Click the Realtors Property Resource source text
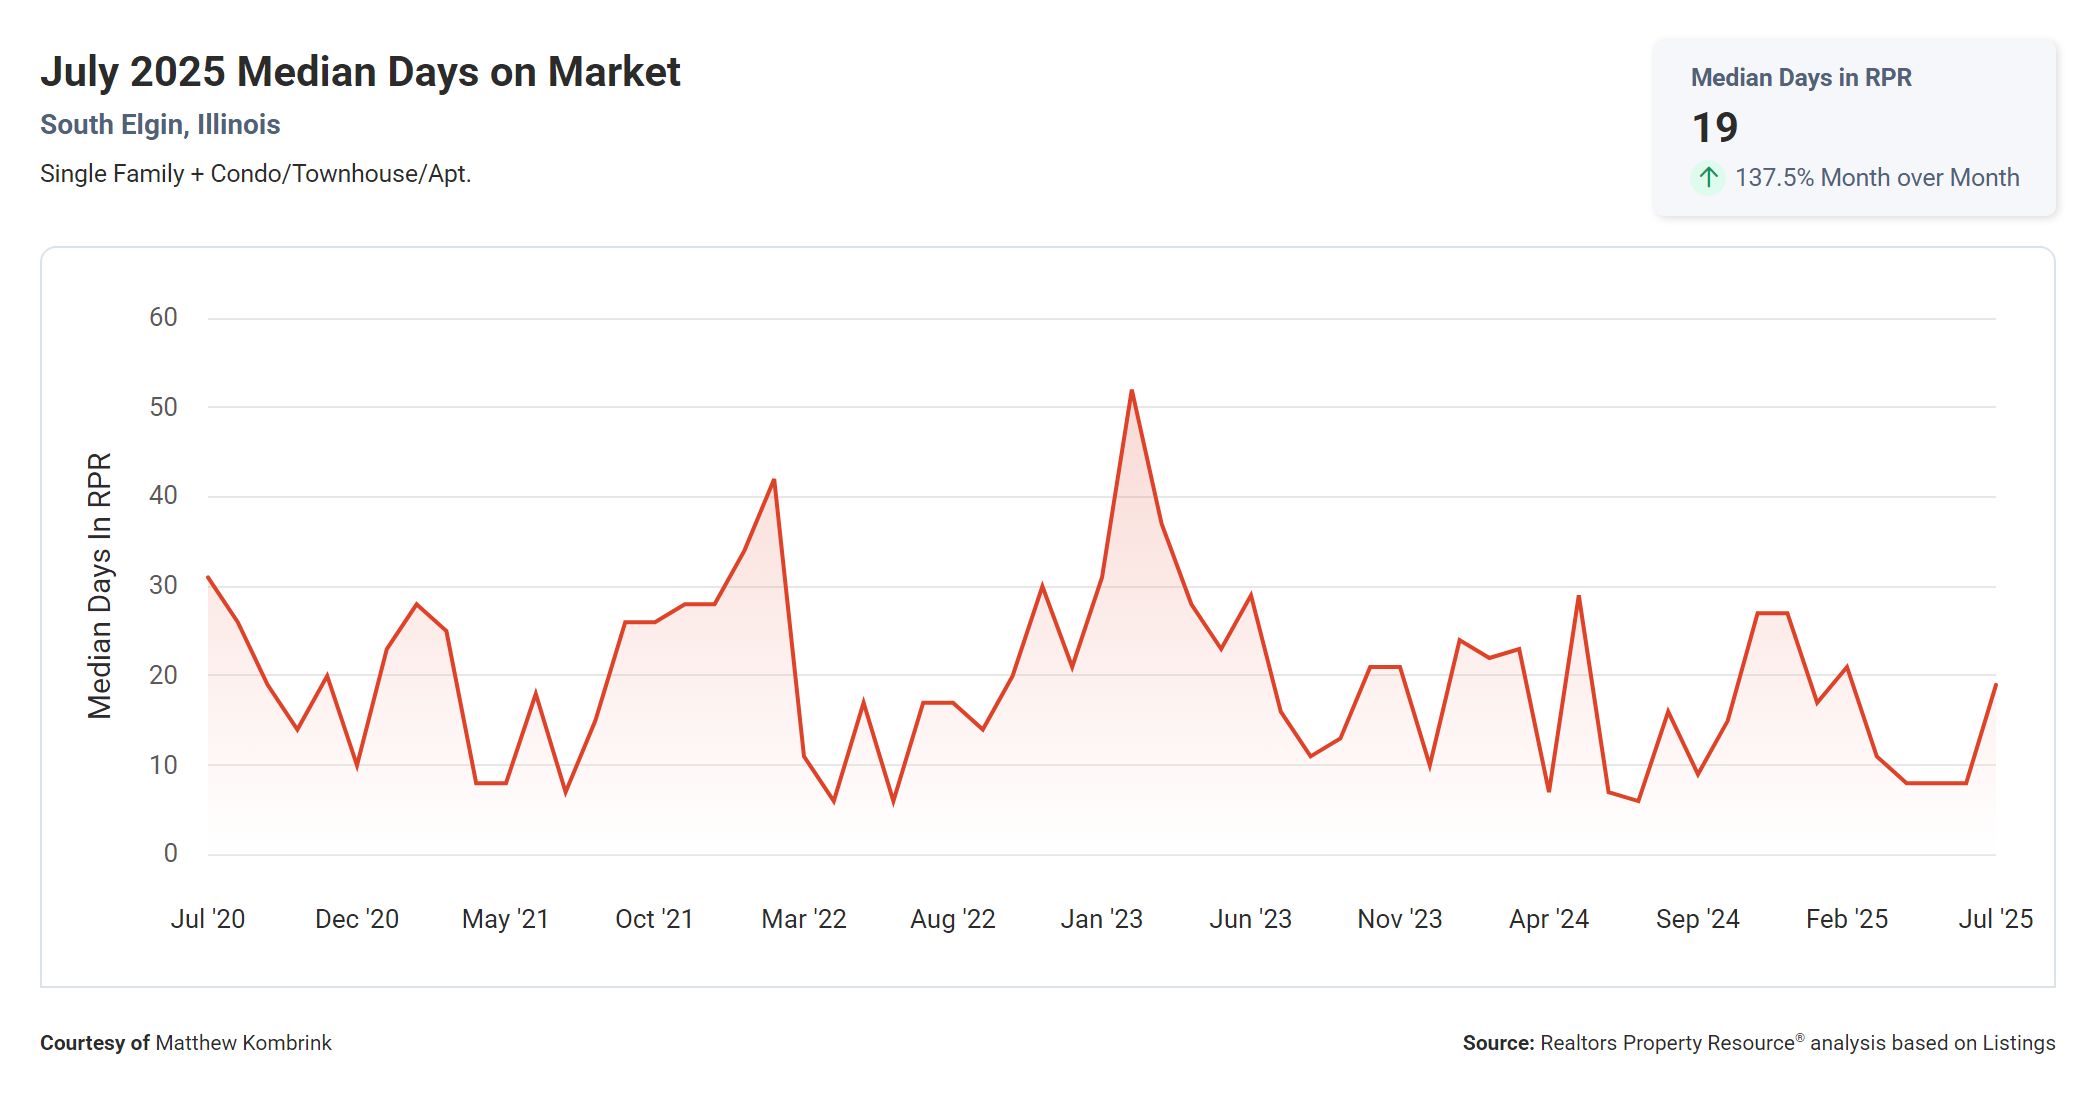Image resolution: width=2096 pixels, height=1100 pixels. point(1667,1043)
